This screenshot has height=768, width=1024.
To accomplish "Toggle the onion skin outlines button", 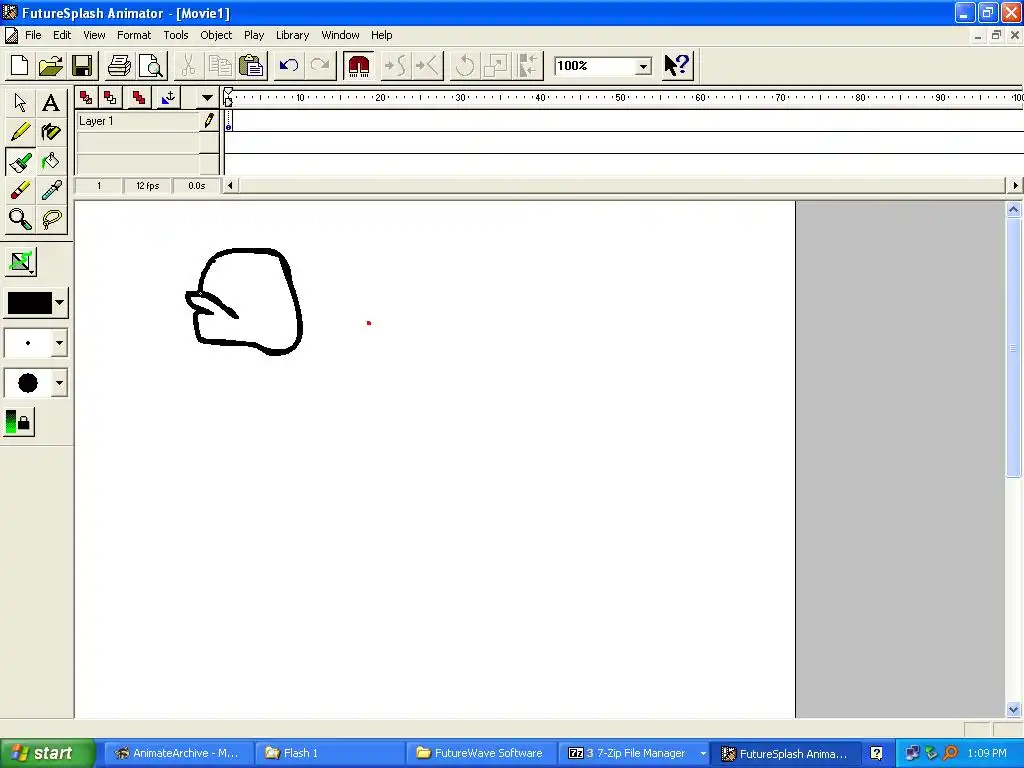I will tap(110, 98).
